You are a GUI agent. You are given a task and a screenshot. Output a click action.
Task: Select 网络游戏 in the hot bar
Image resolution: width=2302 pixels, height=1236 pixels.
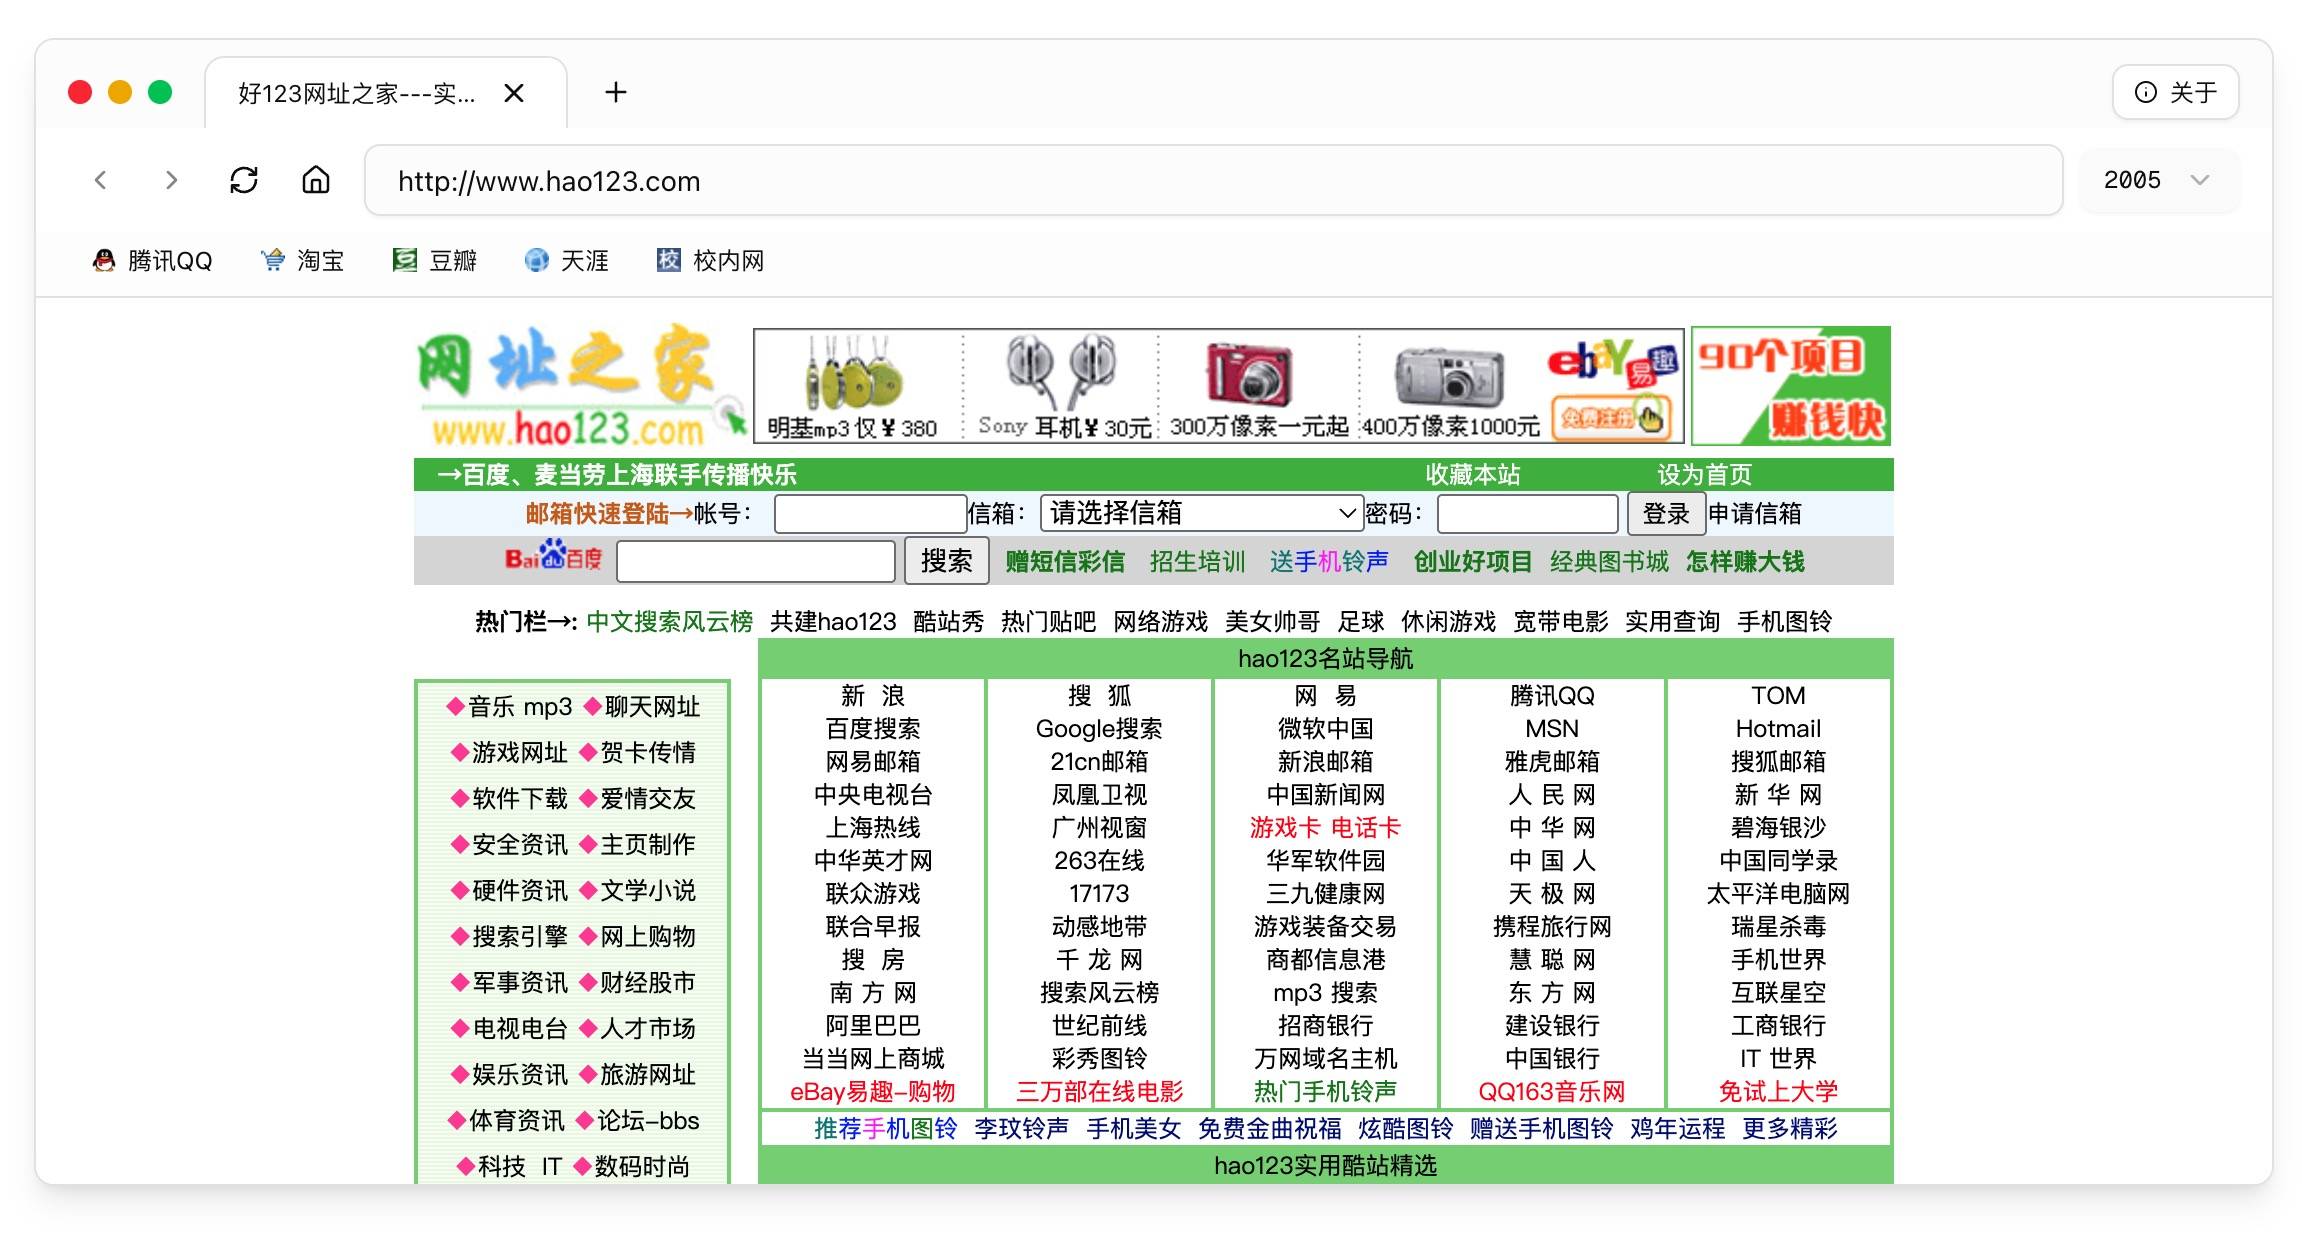click(x=1160, y=621)
